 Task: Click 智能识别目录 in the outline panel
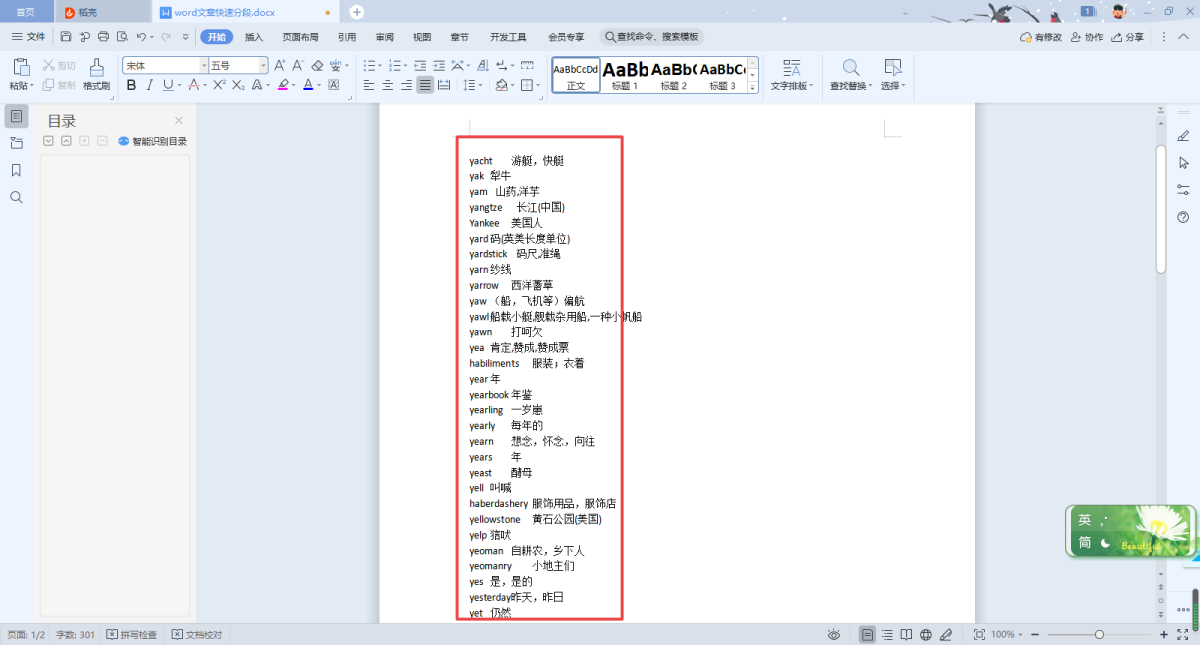click(x=153, y=141)
